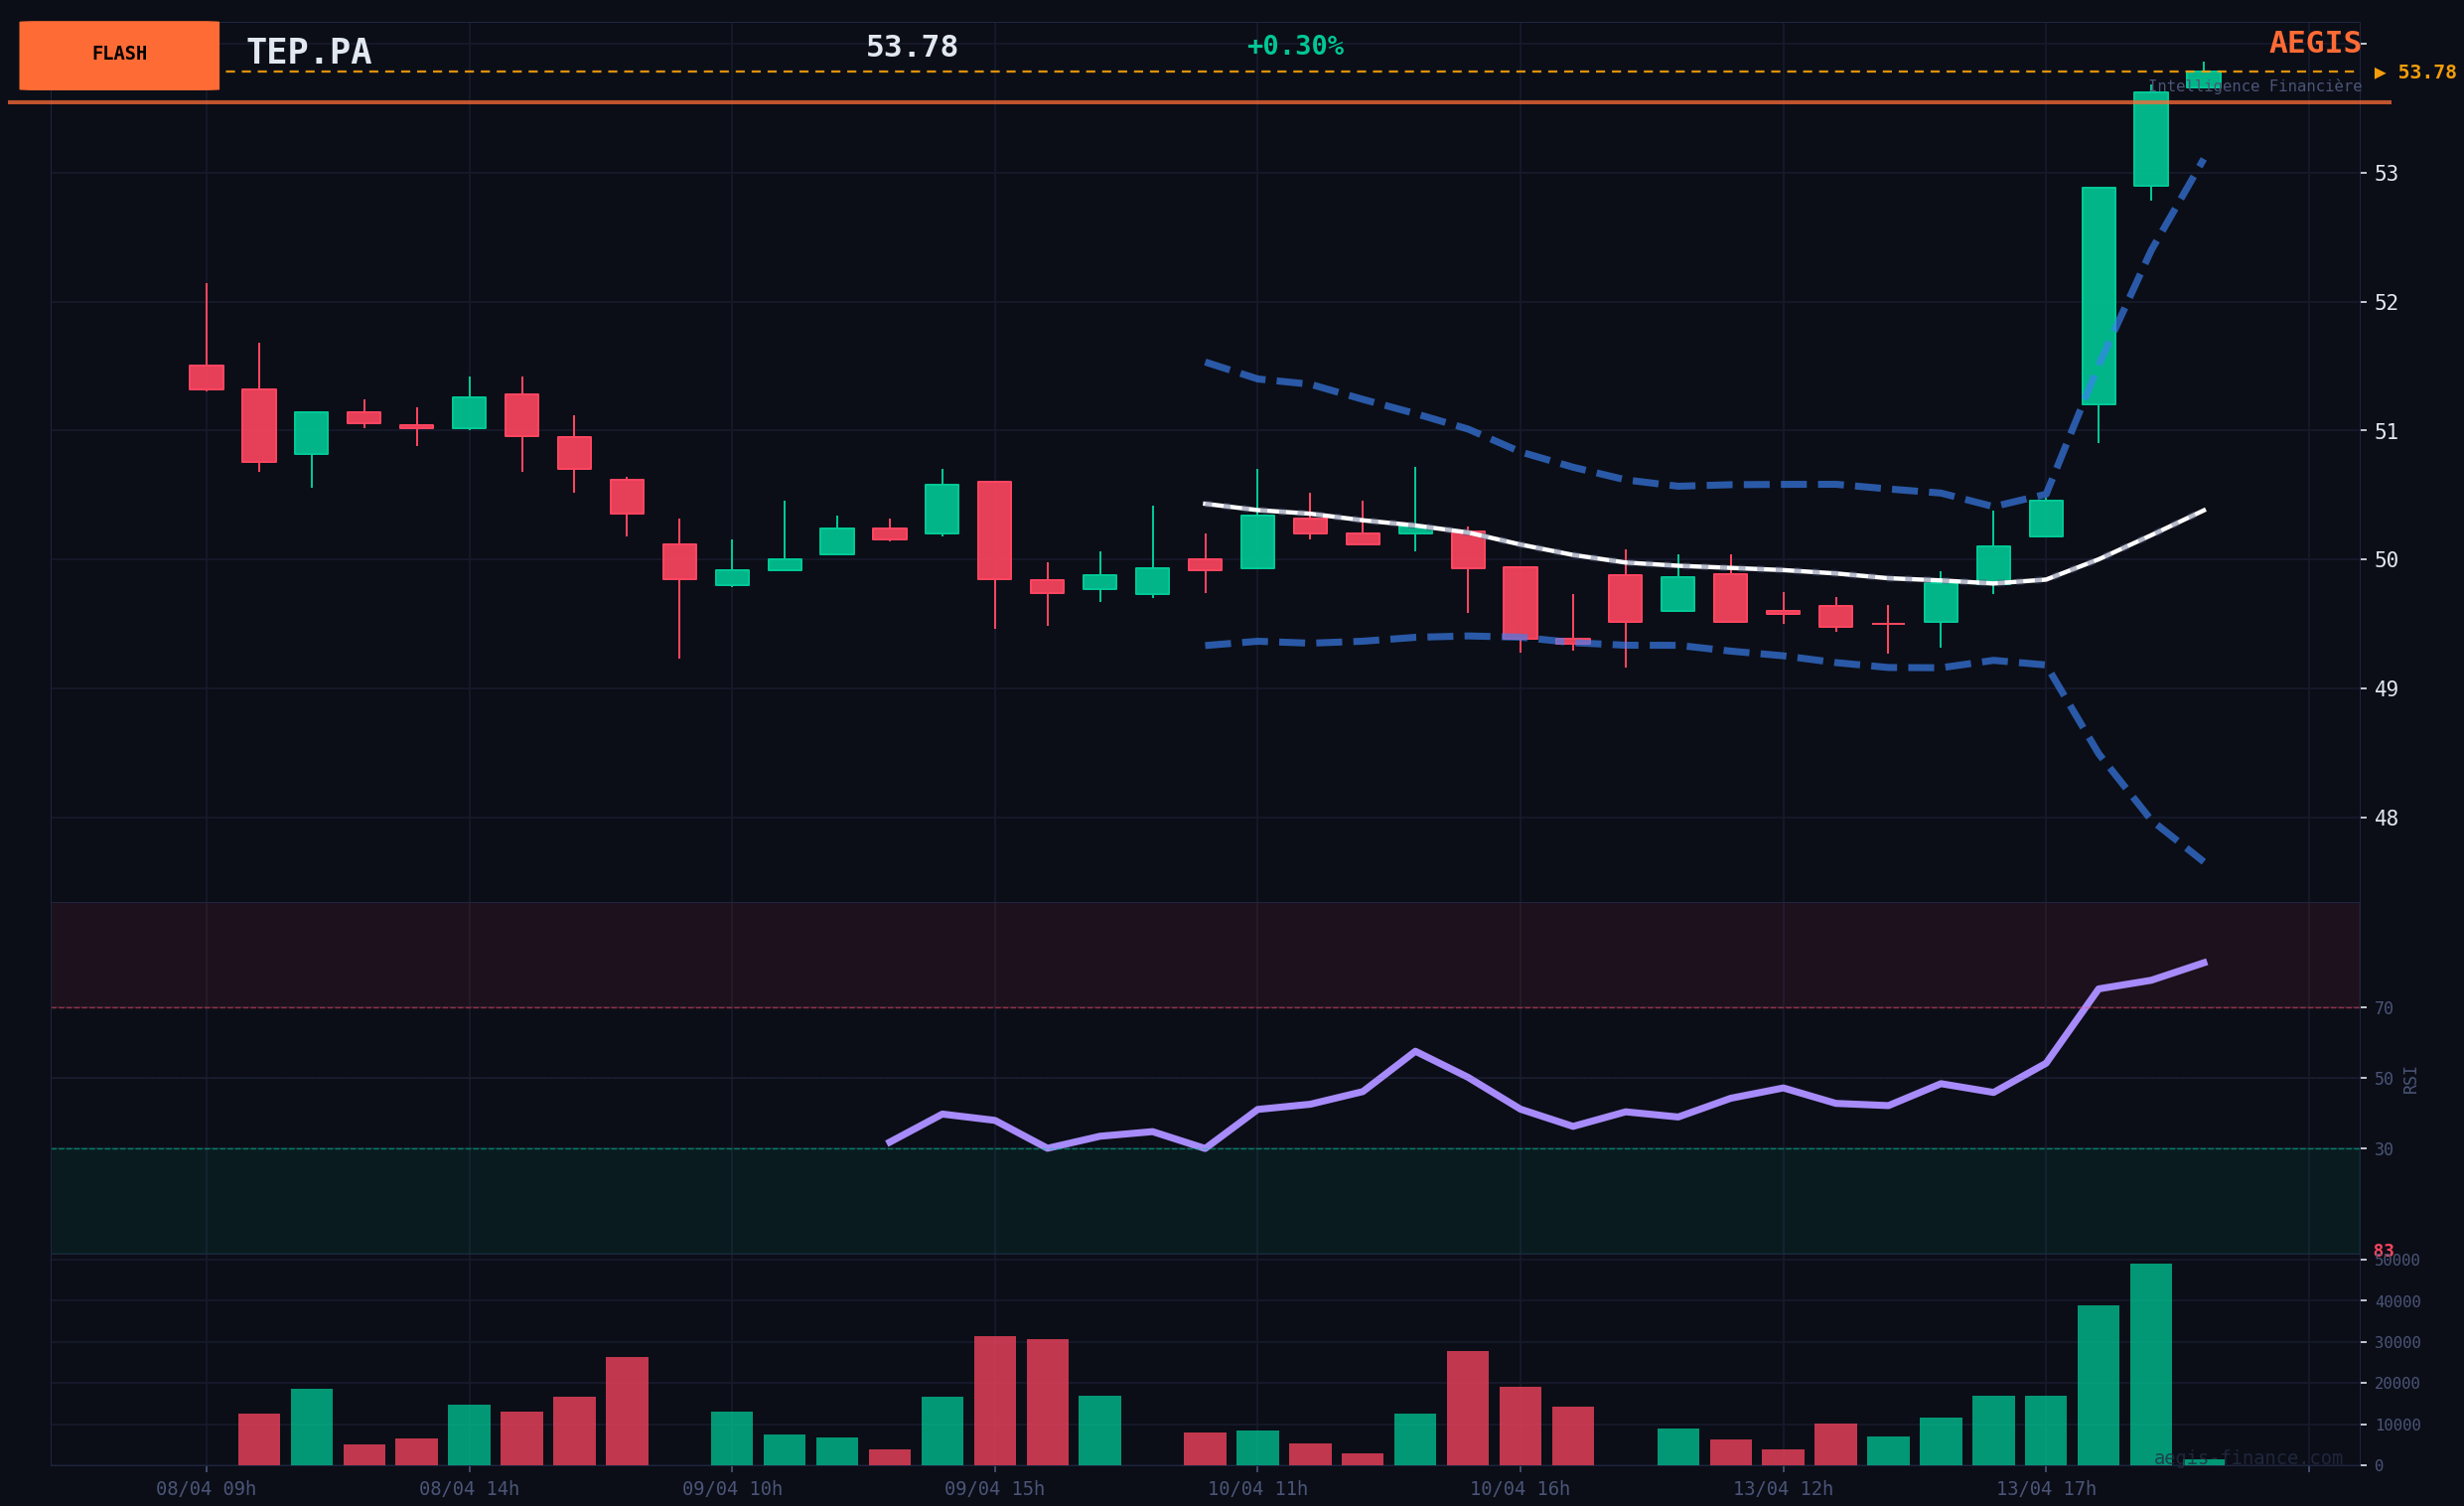
Task: Click the 30 oversold RSI level label
Action: click(x=2384, y=1149)
